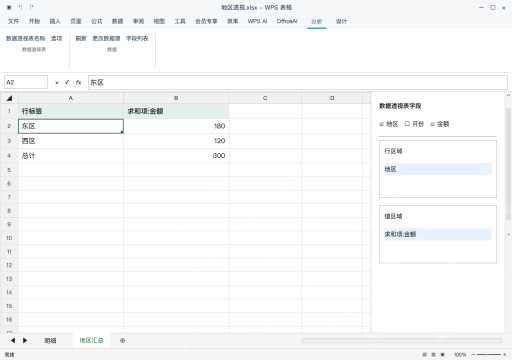Click the horizontal scrollbar
The height and width of the screenshot is (360, 512).
[402, 340]
